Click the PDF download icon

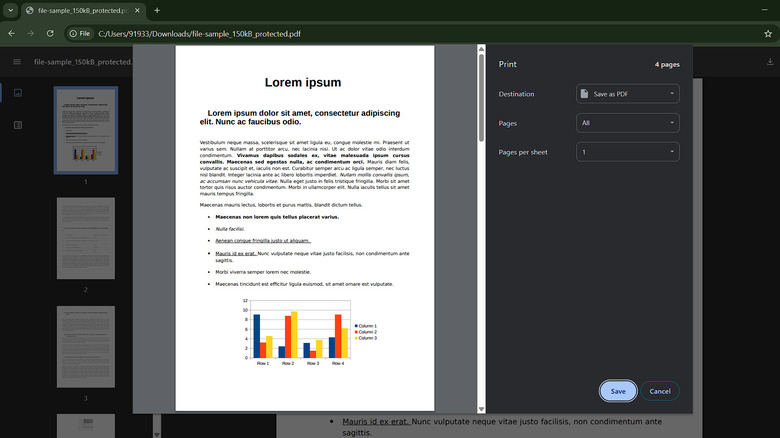point(769,62)
